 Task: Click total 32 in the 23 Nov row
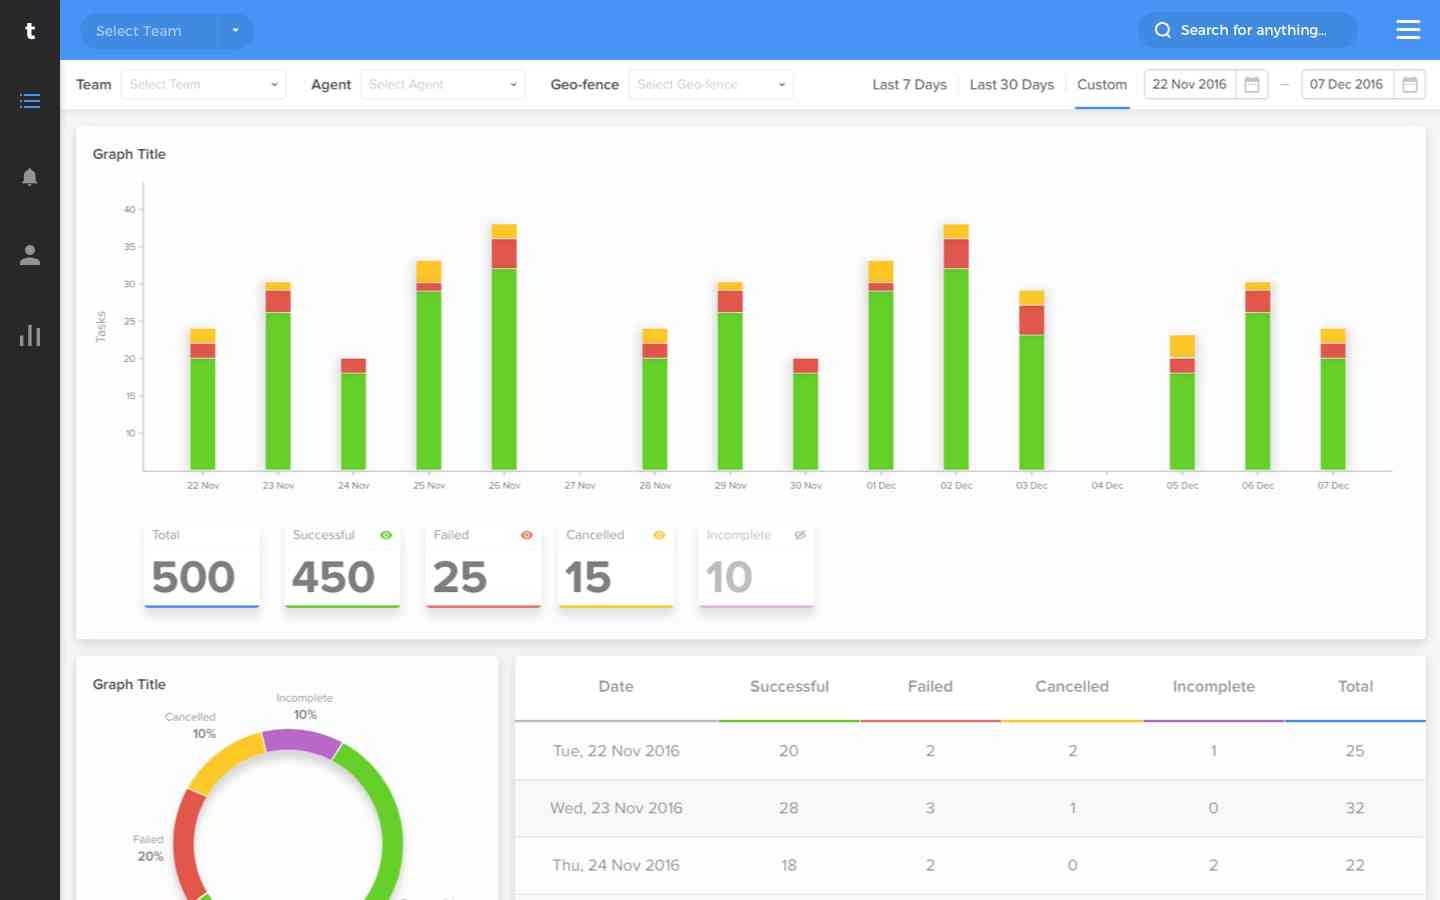coord(1355,808)
